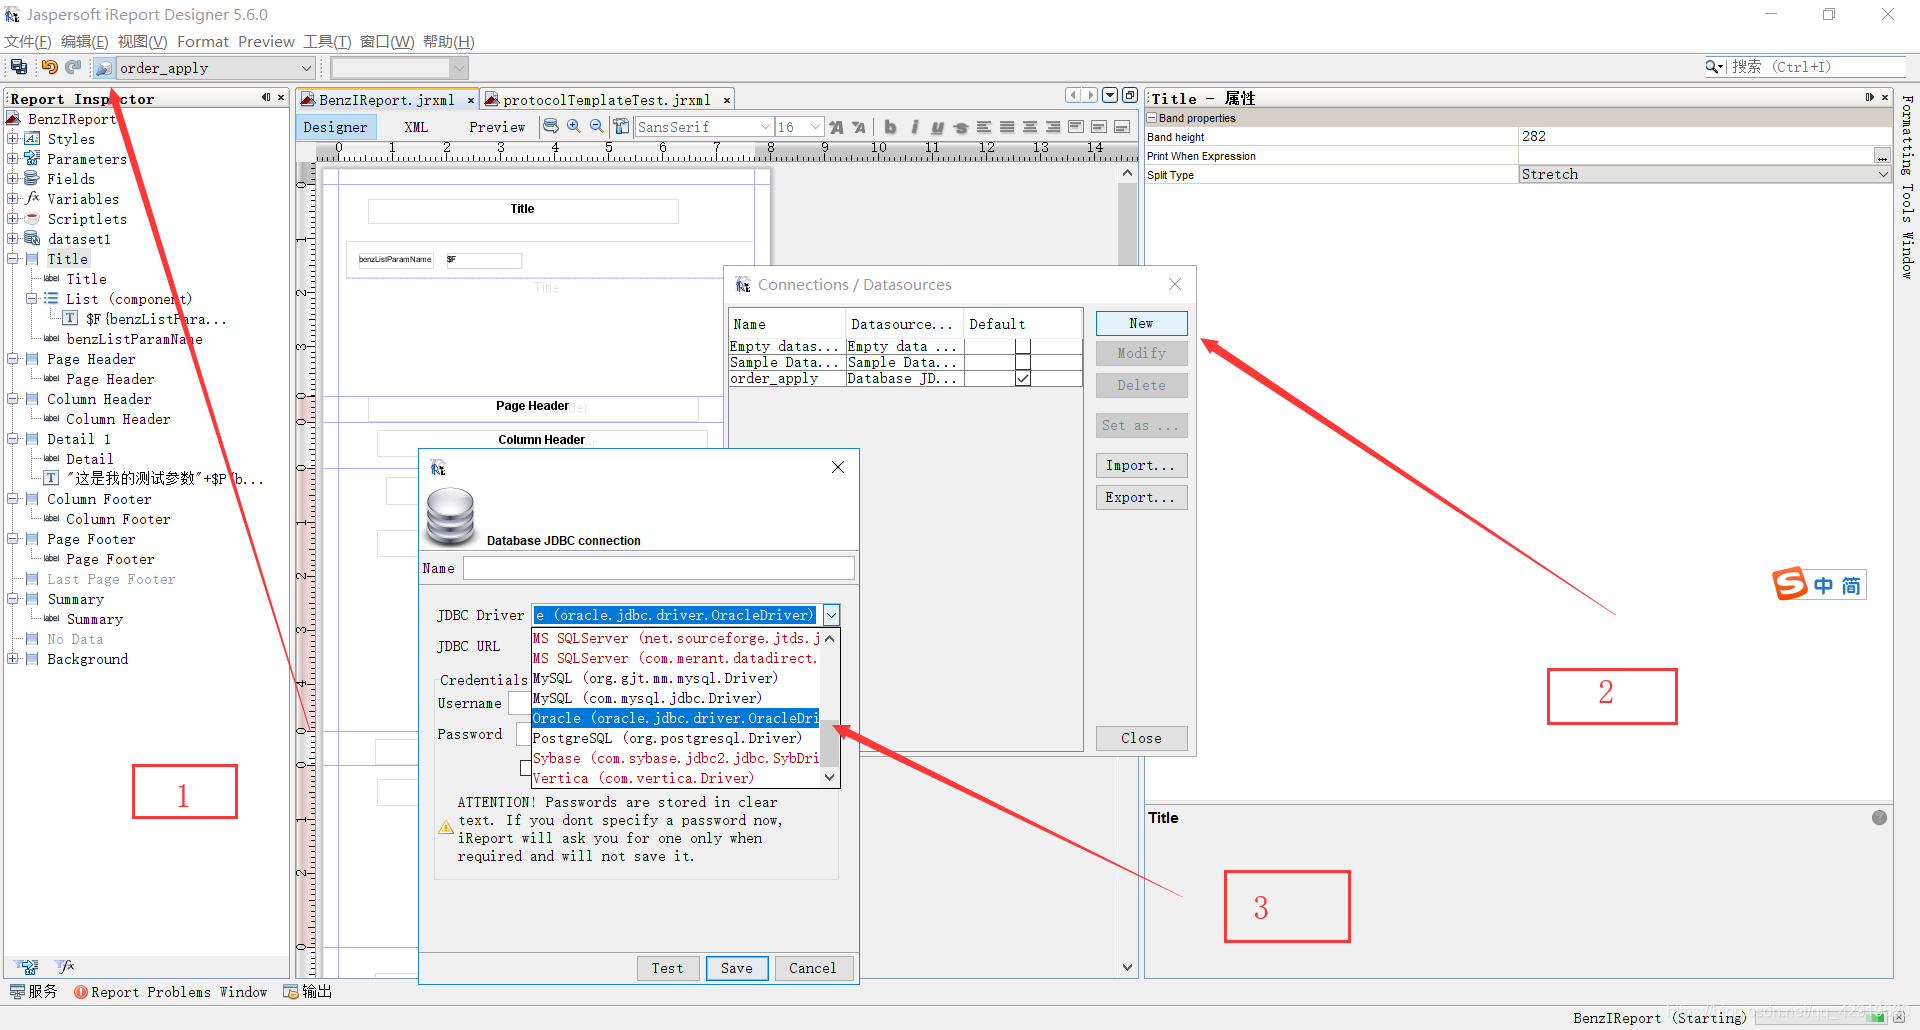
Task: Expand the Parameters tree node
Action: [13, 159]
